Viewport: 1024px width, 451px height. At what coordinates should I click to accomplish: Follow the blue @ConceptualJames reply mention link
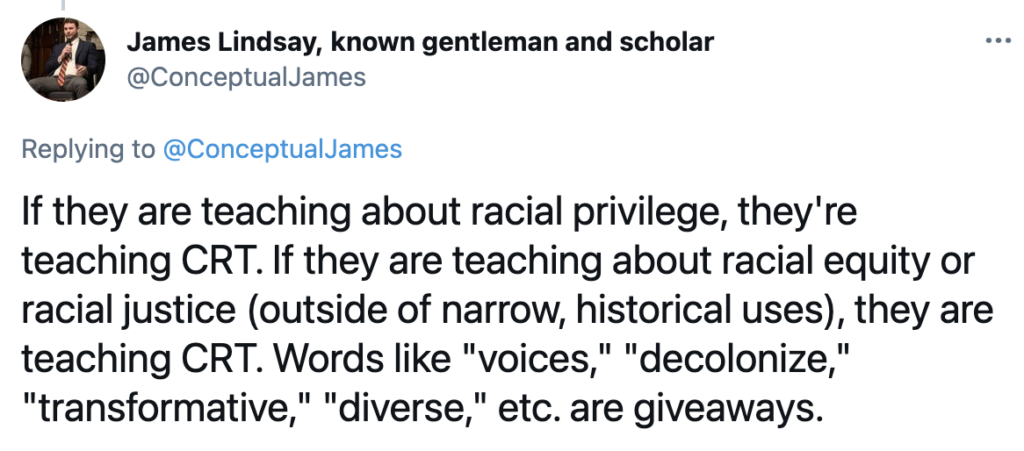(281, 149)
